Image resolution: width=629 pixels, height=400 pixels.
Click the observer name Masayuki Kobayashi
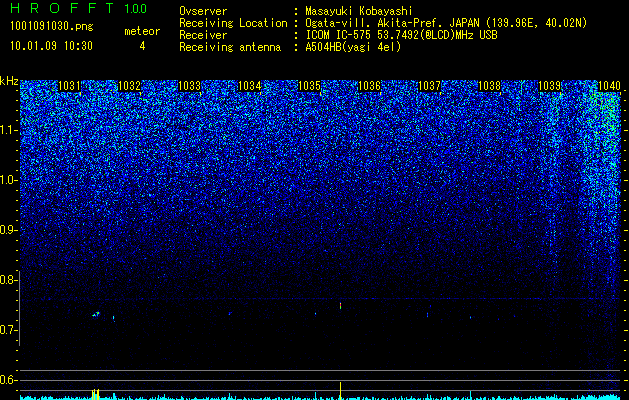[359, 11]
